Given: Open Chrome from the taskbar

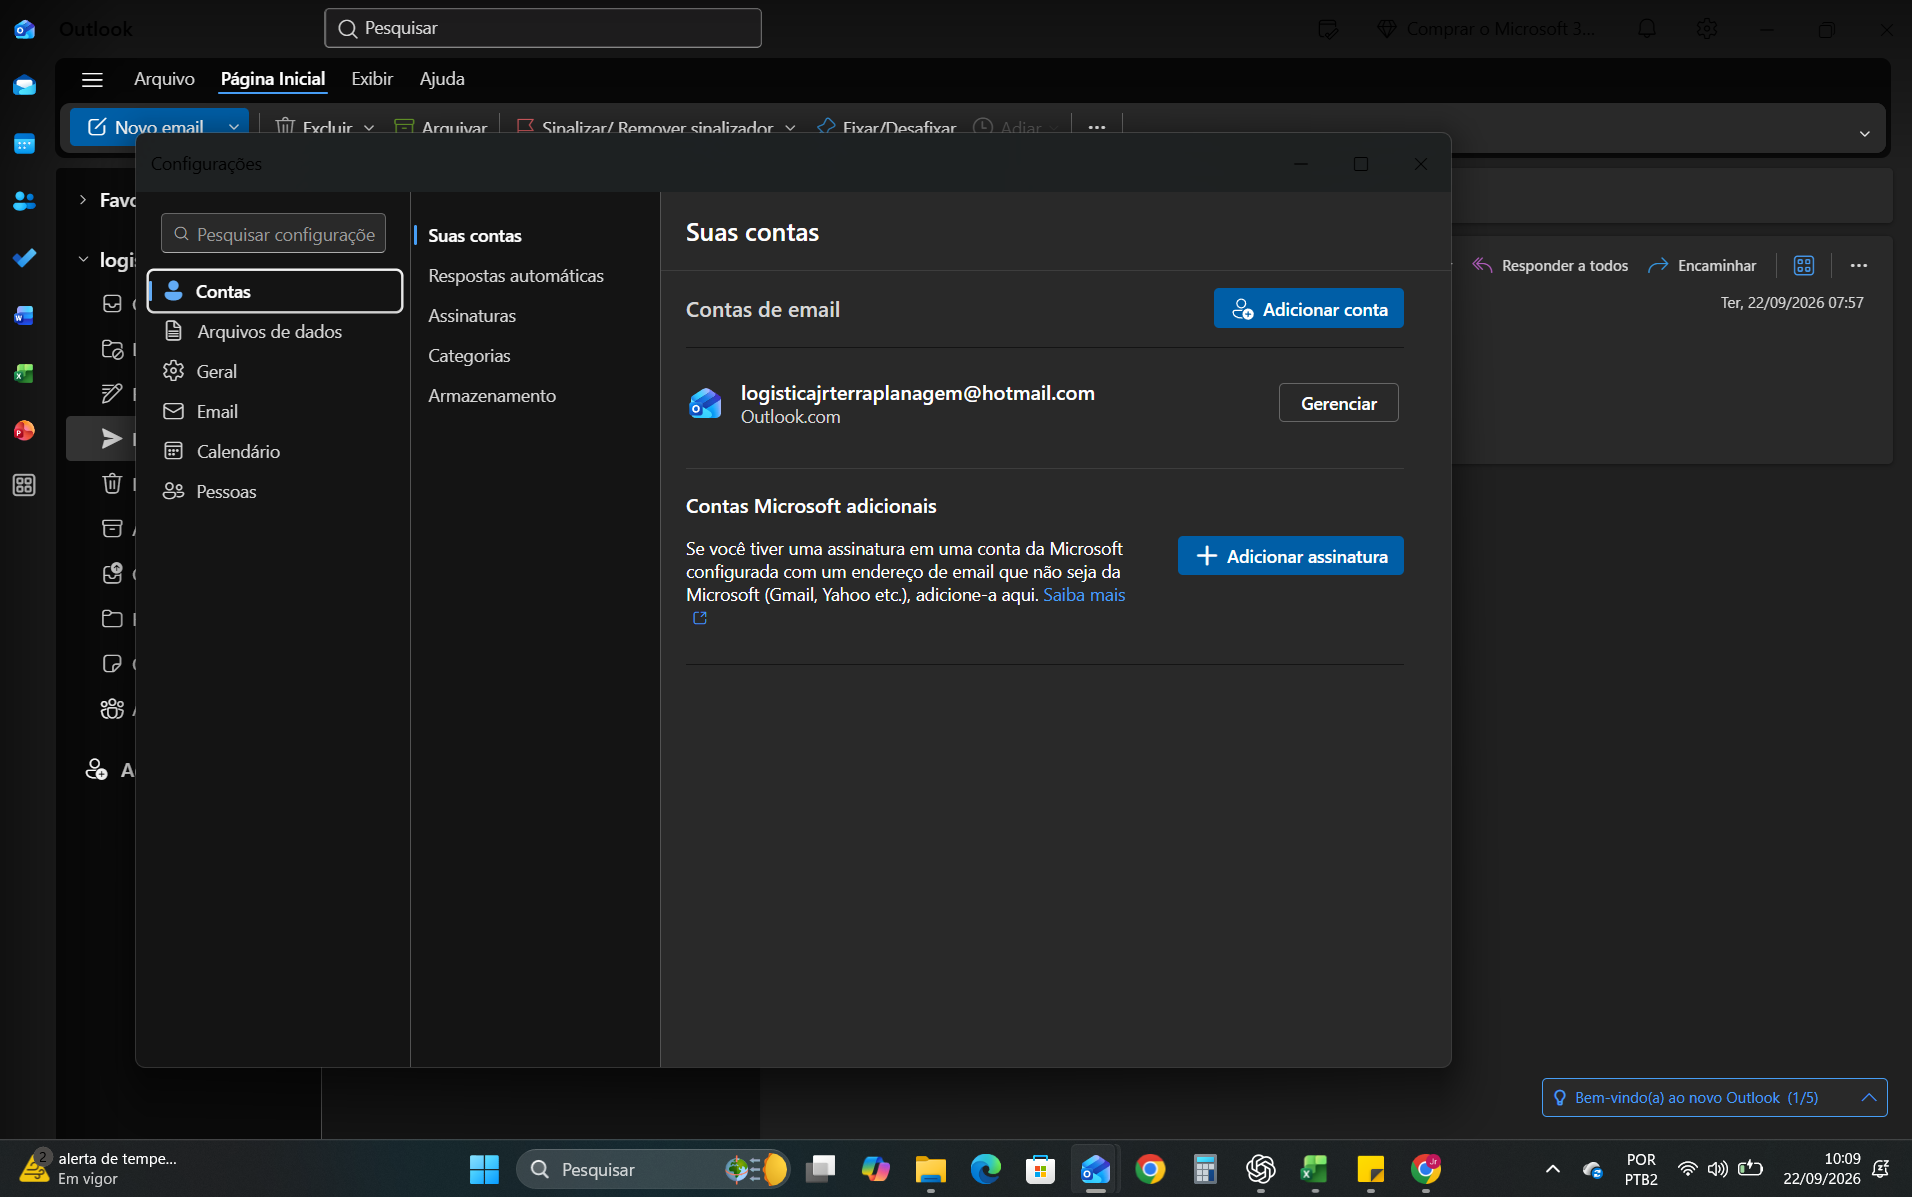Looking at the screenshot, I should tap(1150, 1168).
